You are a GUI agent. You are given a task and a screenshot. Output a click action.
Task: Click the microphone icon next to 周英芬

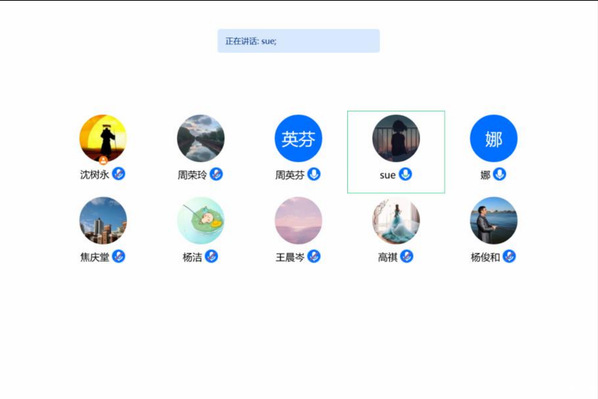tap(314, 174)
